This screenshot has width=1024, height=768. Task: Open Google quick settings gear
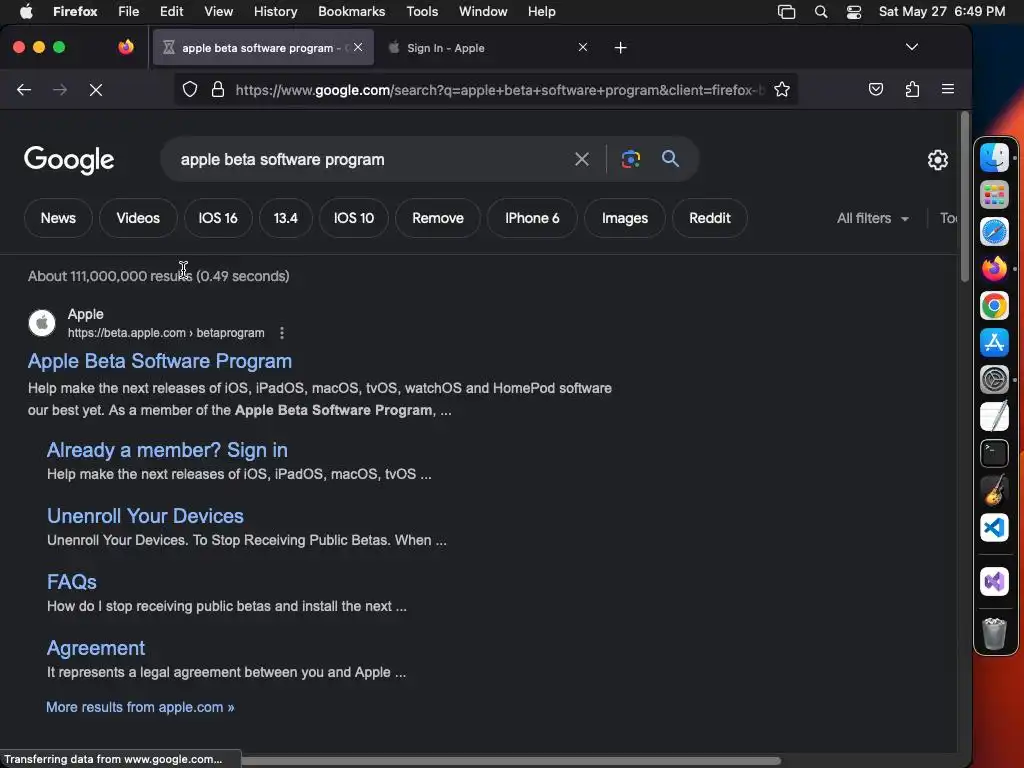938,160
